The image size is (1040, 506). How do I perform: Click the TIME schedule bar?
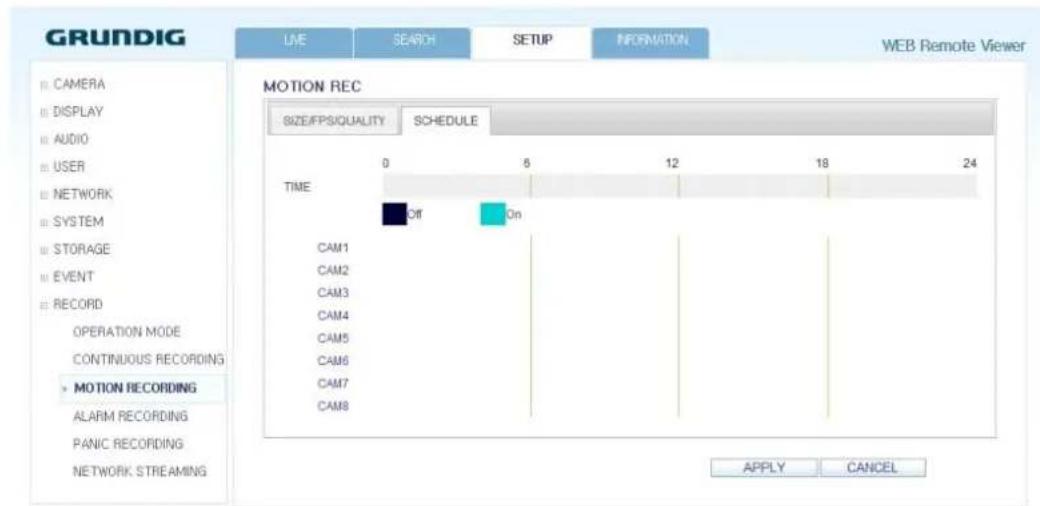(680, 186)
